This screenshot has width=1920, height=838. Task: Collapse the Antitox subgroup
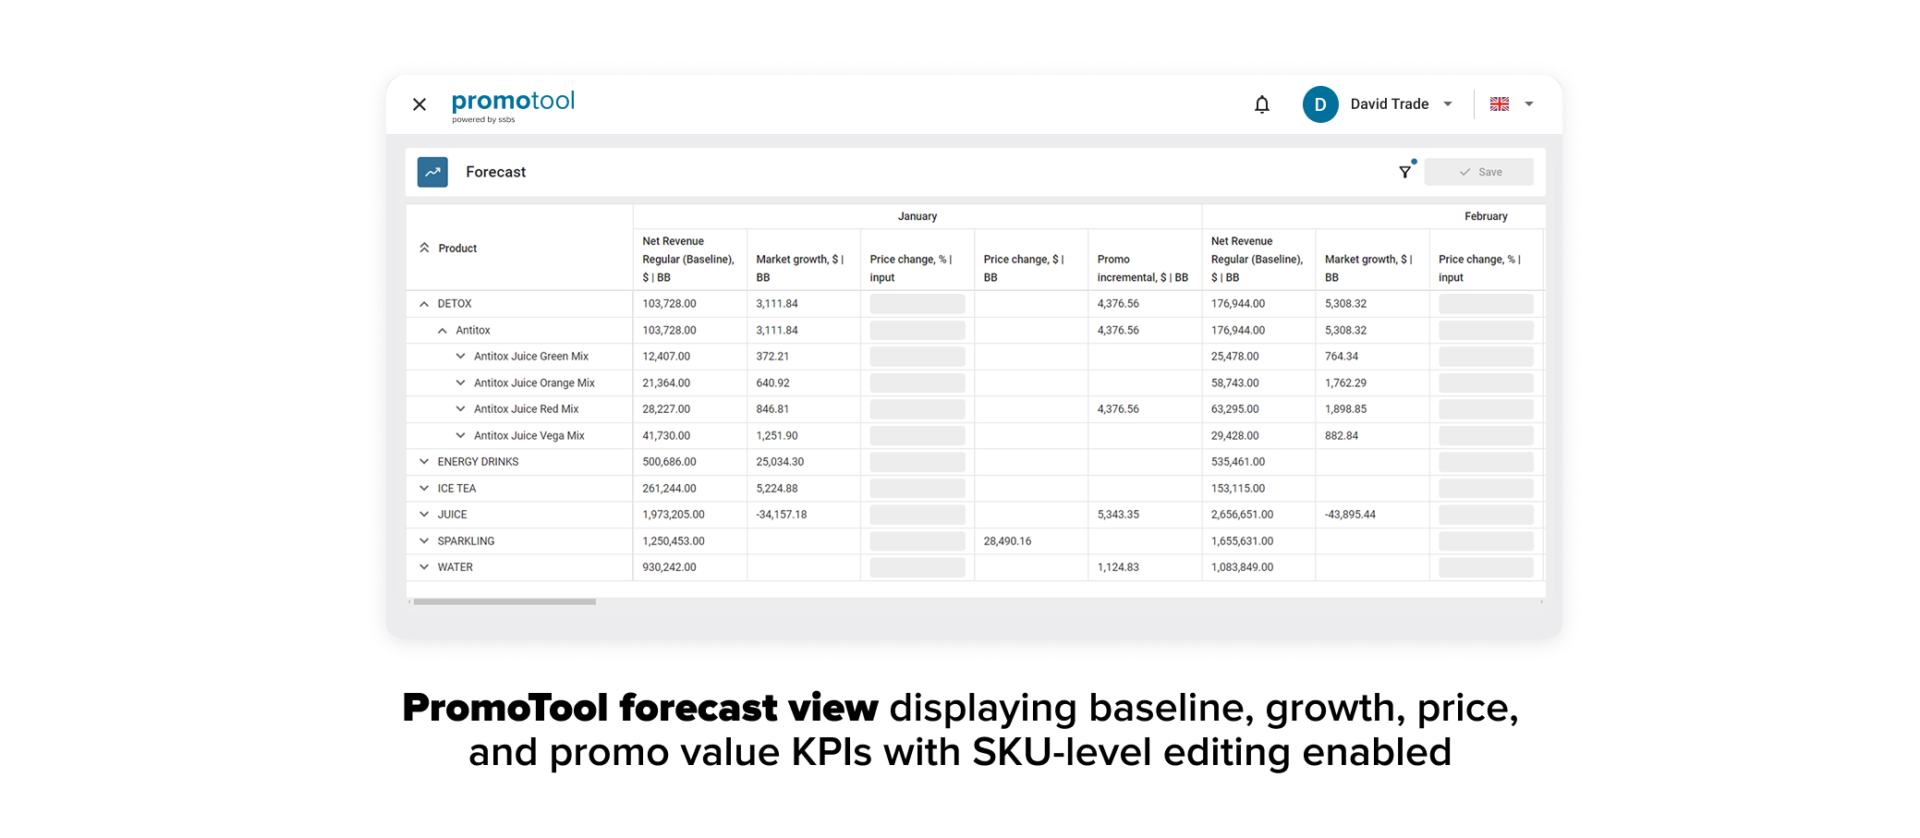tap(442, 330)
